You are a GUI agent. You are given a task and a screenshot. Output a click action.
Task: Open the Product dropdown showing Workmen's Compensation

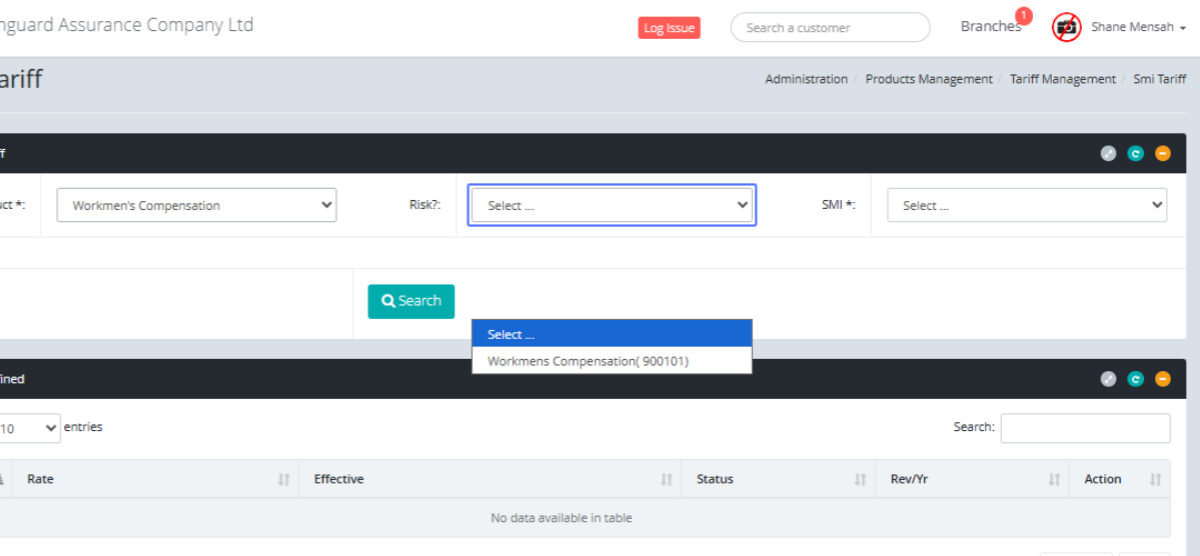click(x=197, y=205)
